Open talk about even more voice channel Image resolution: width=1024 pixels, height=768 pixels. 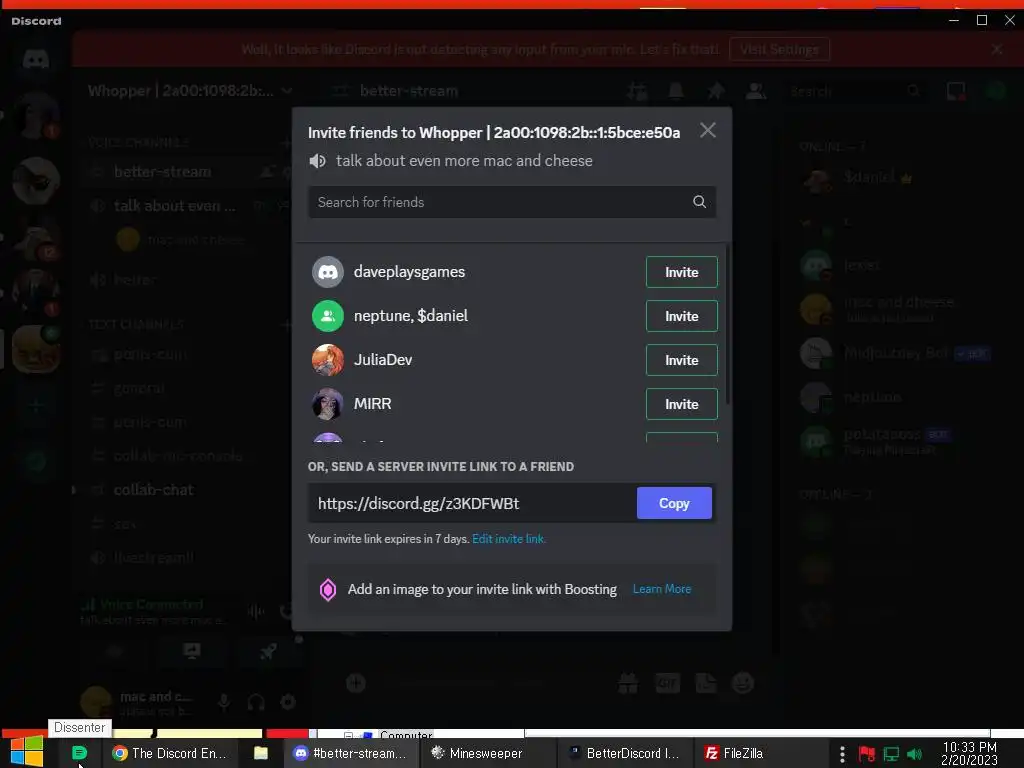(x=174, y=206)
